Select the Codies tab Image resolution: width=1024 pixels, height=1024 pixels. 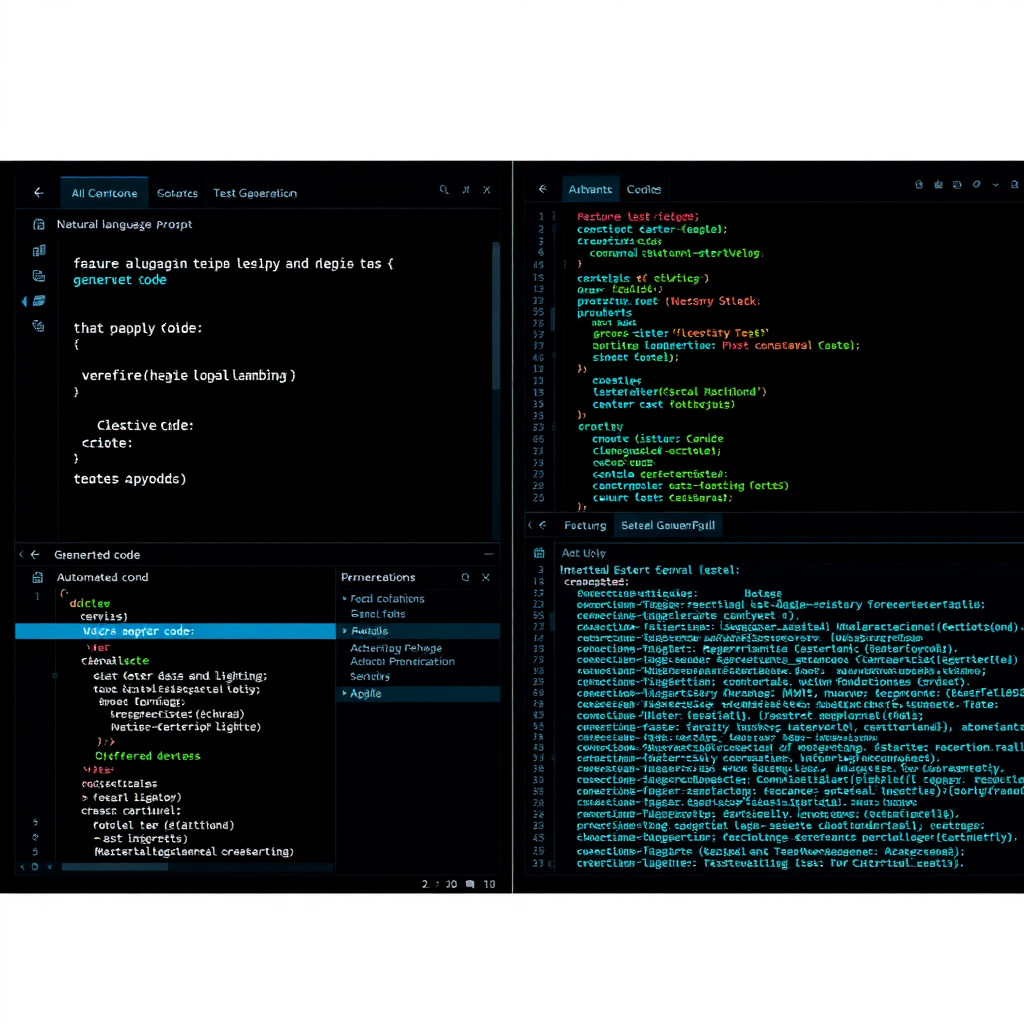644,189
